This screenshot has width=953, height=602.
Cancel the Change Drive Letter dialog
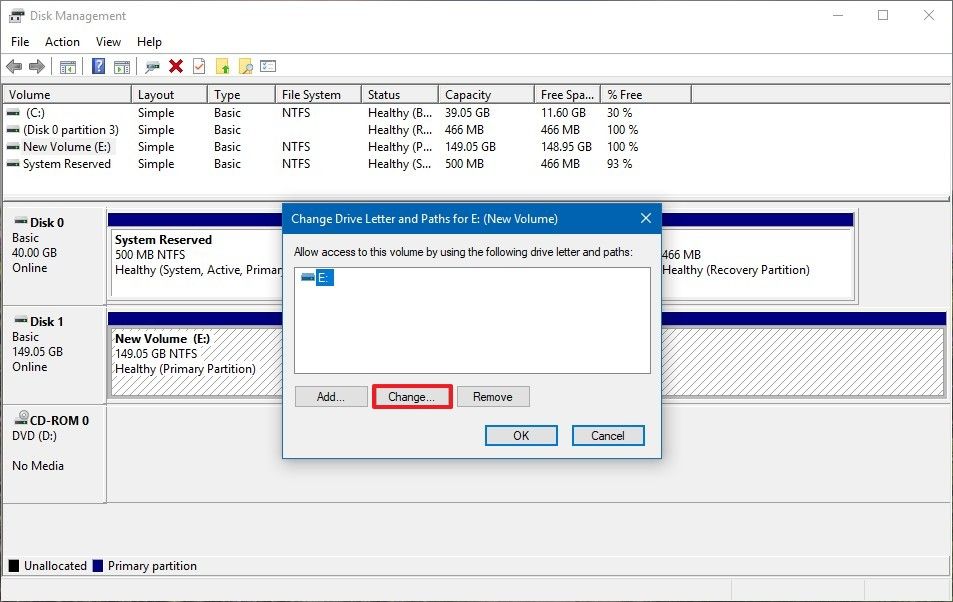tap(608, 435)
